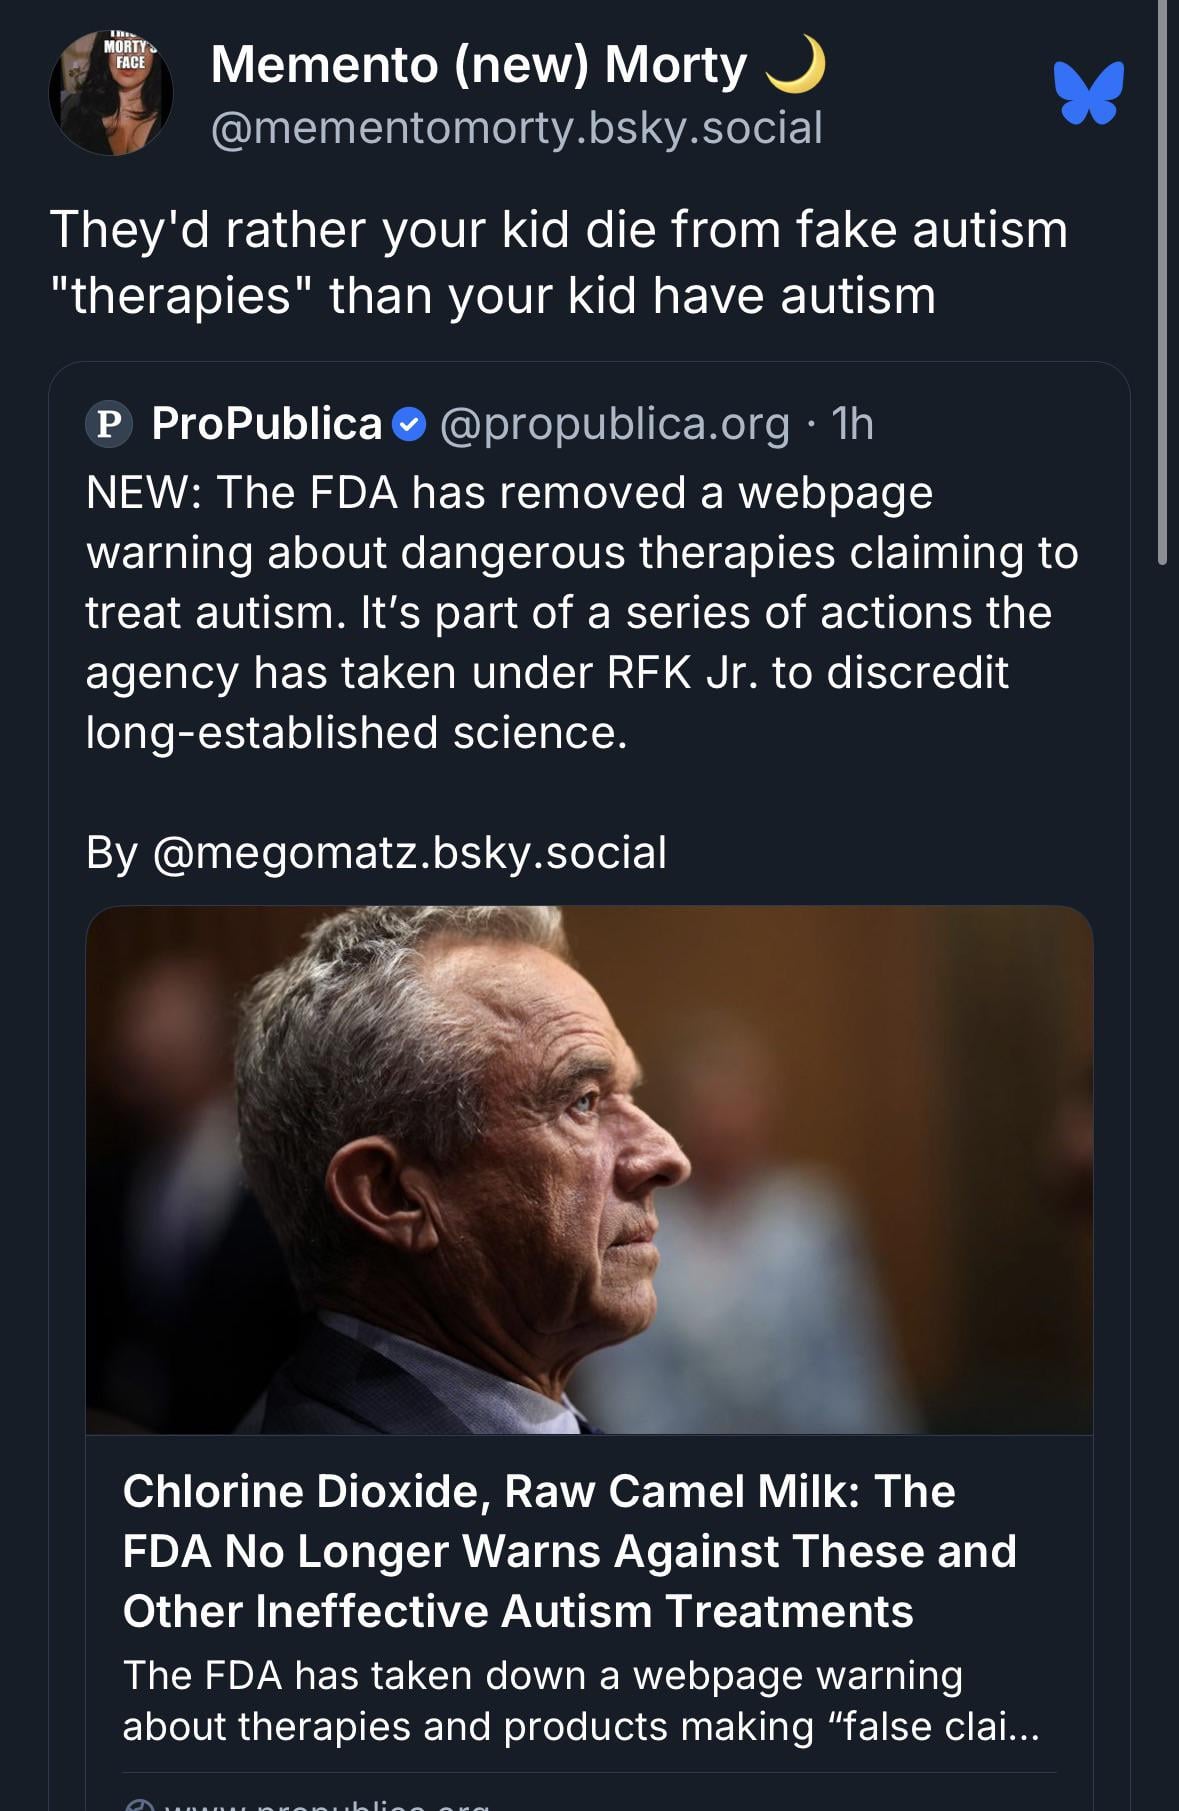Image resolution: width=1179 pixels, height=1811 pixels.
Task: Open the "1h" post timestamp
Action: [852, 424]
